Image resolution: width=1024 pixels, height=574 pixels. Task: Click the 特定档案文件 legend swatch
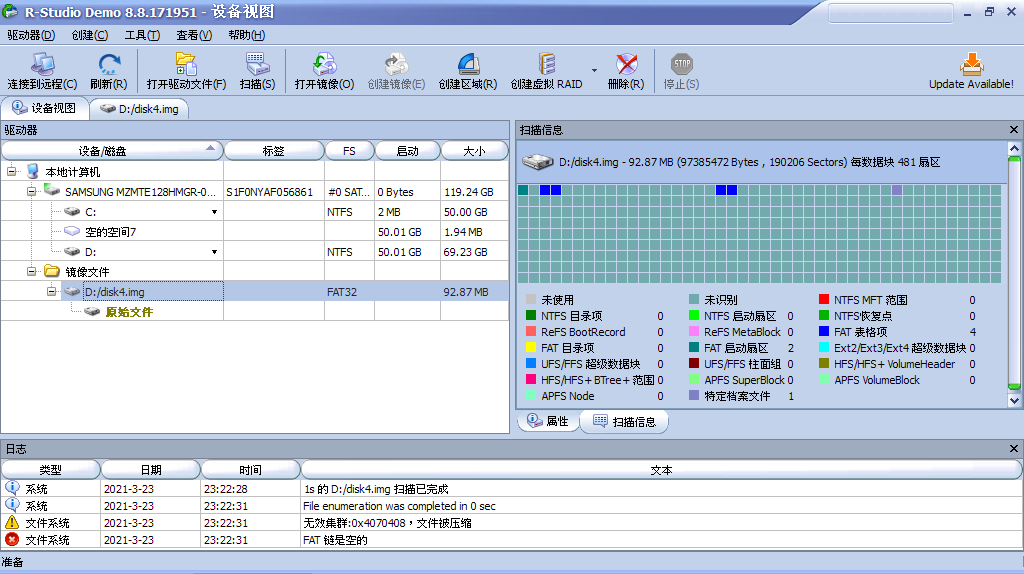pos(694,396)
